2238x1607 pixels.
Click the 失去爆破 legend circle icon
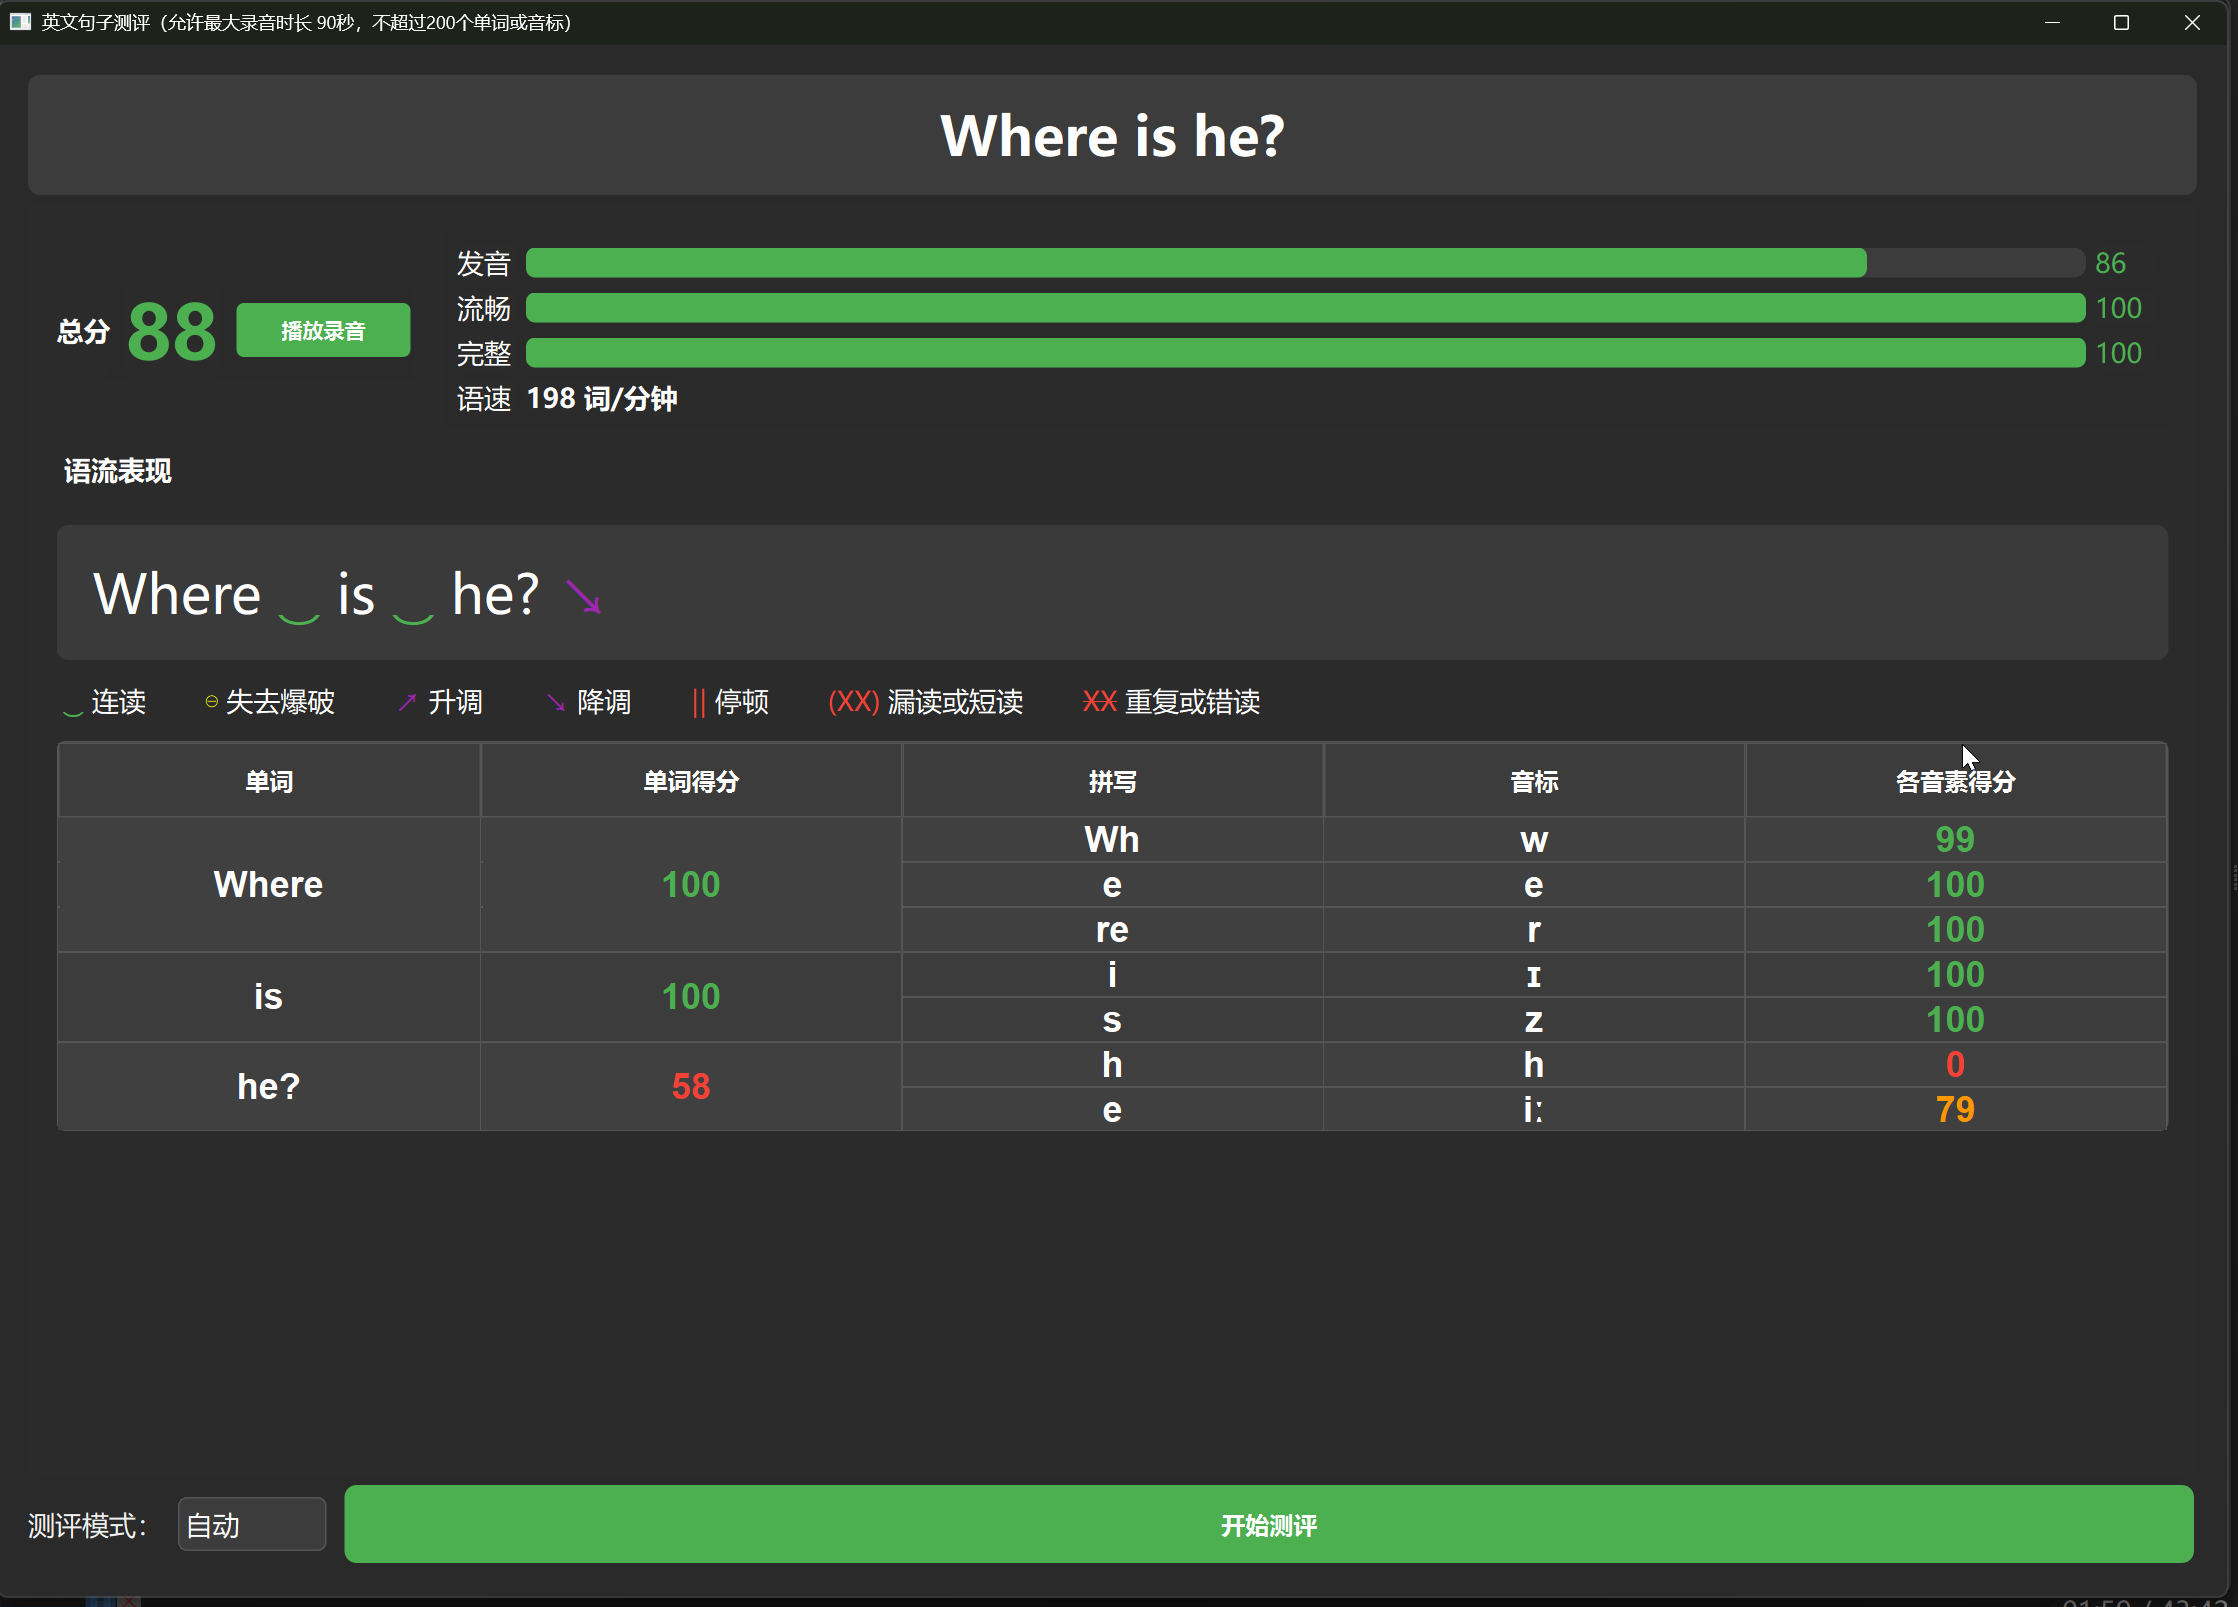tap(211, 702)
